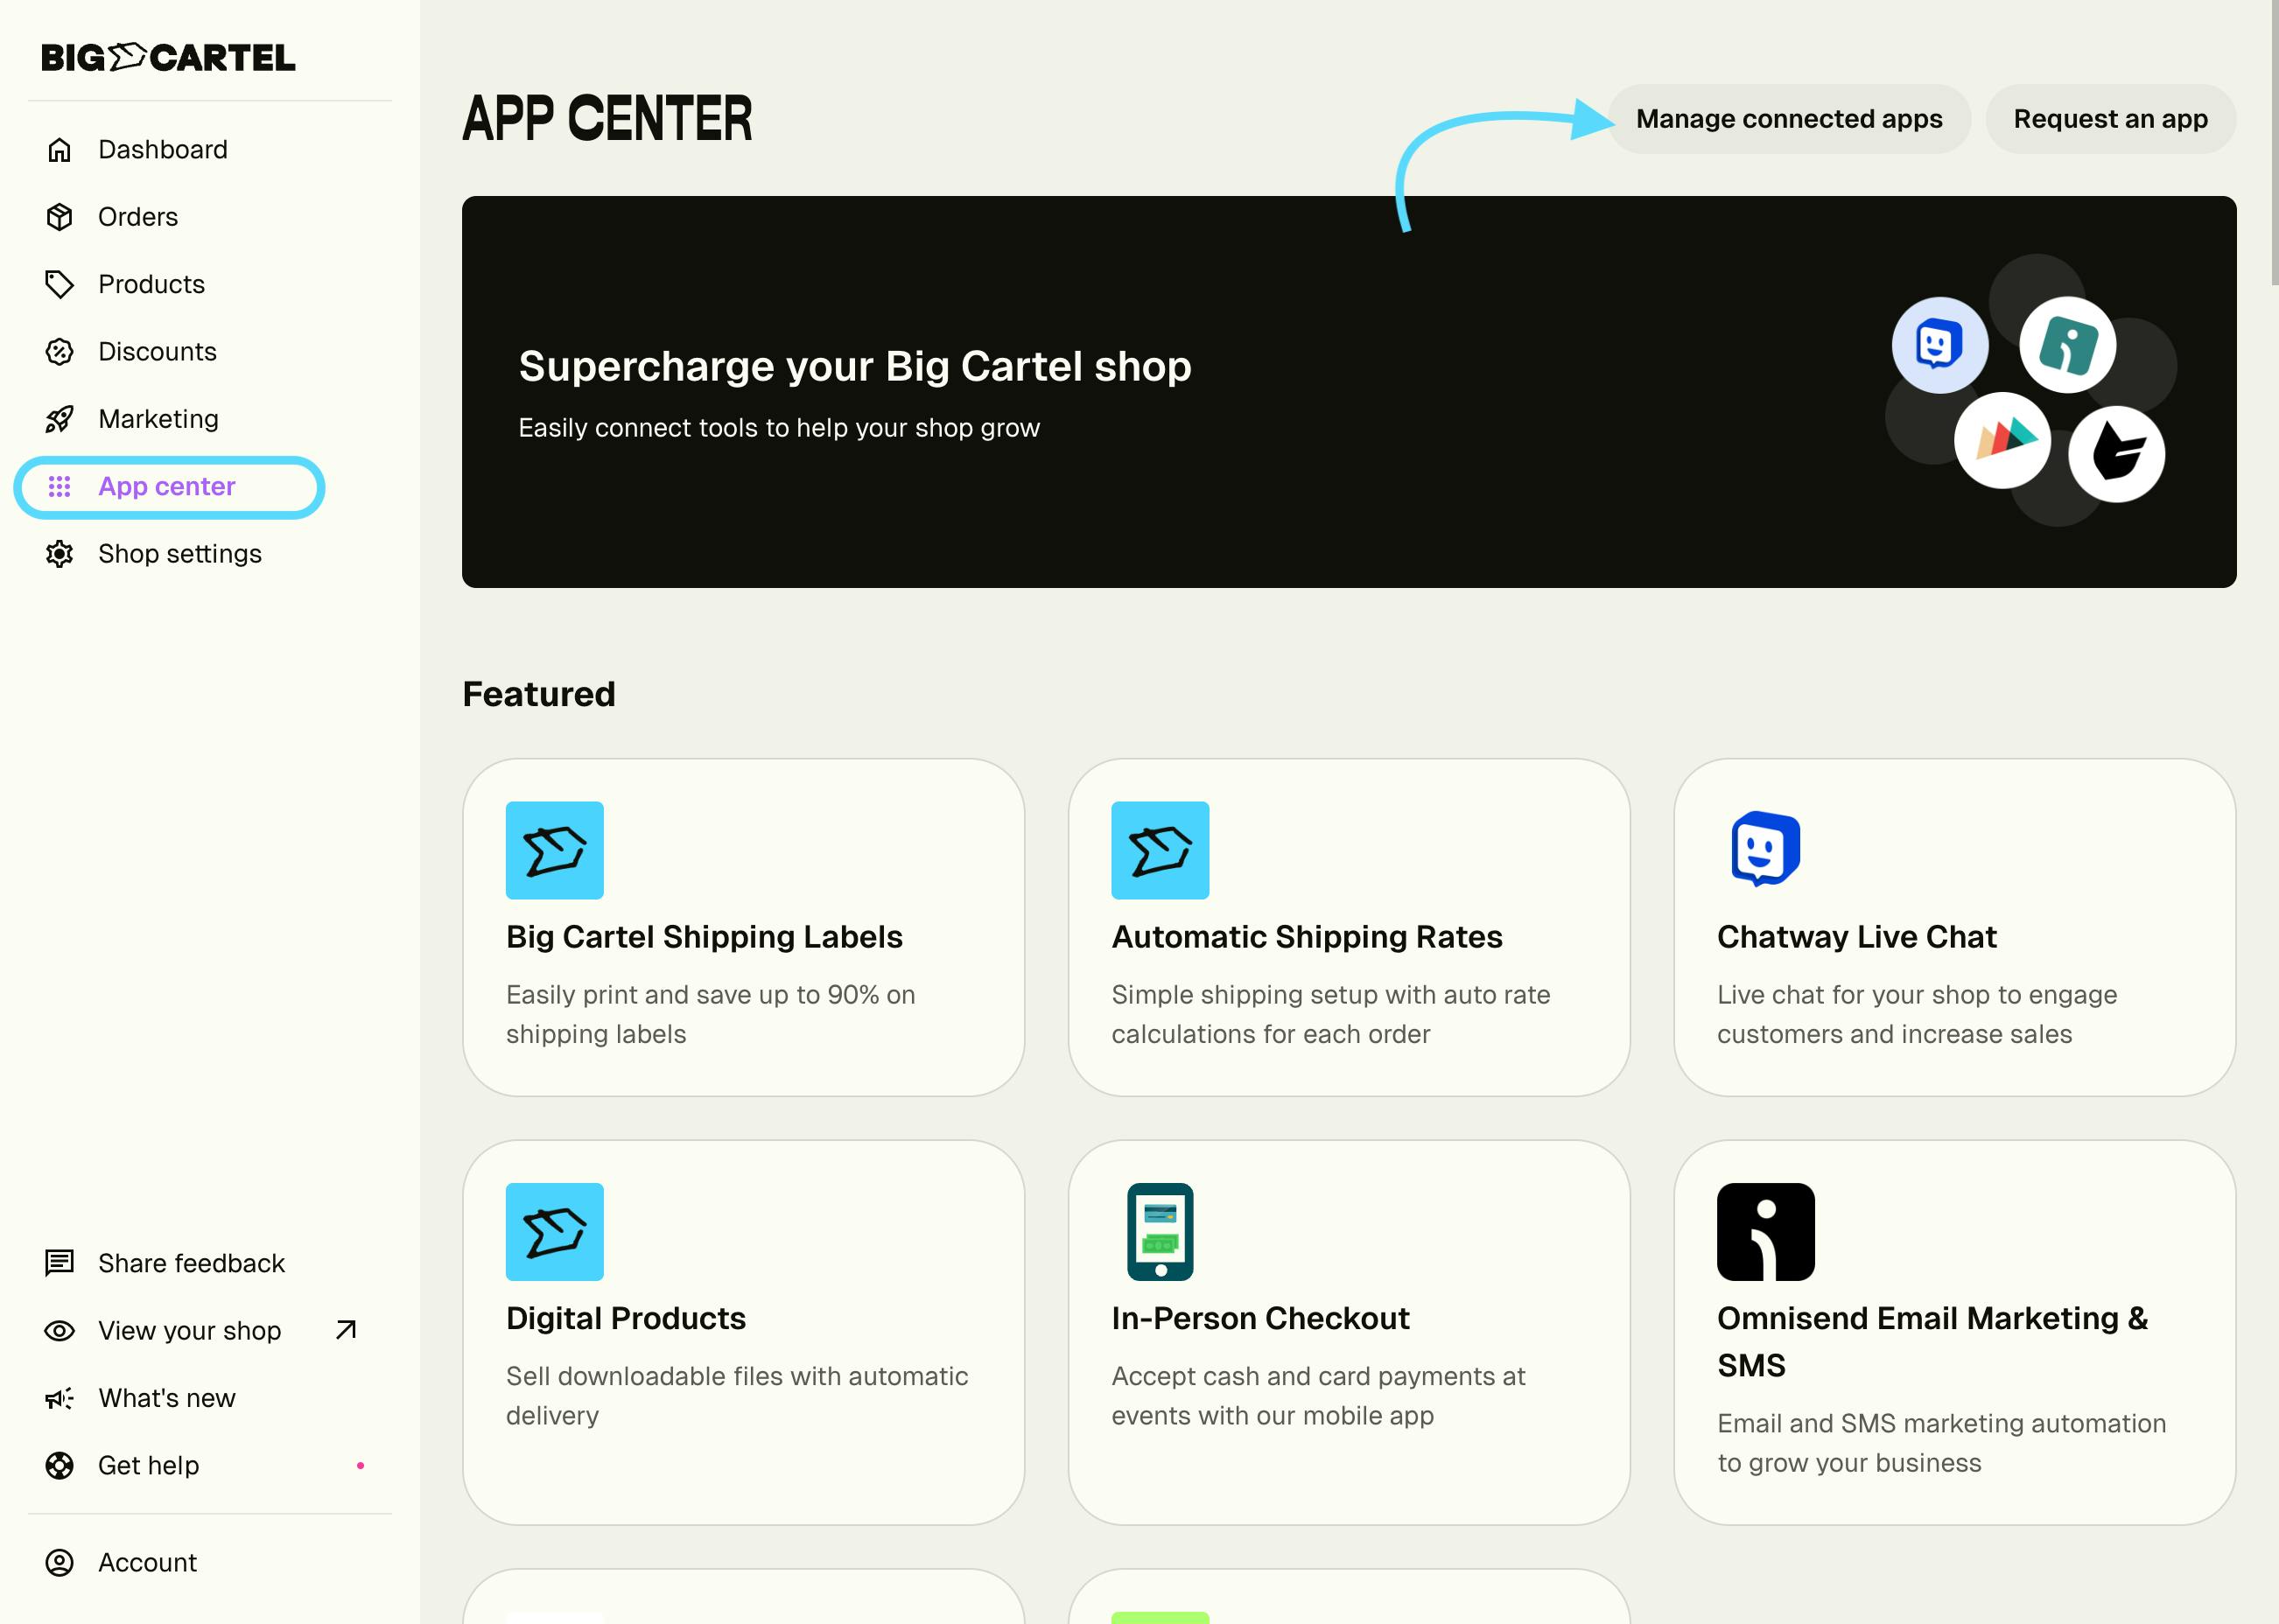Click the Big Cartel logo
This screenshot has height=1624, width=2279.
[x=168, y=58]
